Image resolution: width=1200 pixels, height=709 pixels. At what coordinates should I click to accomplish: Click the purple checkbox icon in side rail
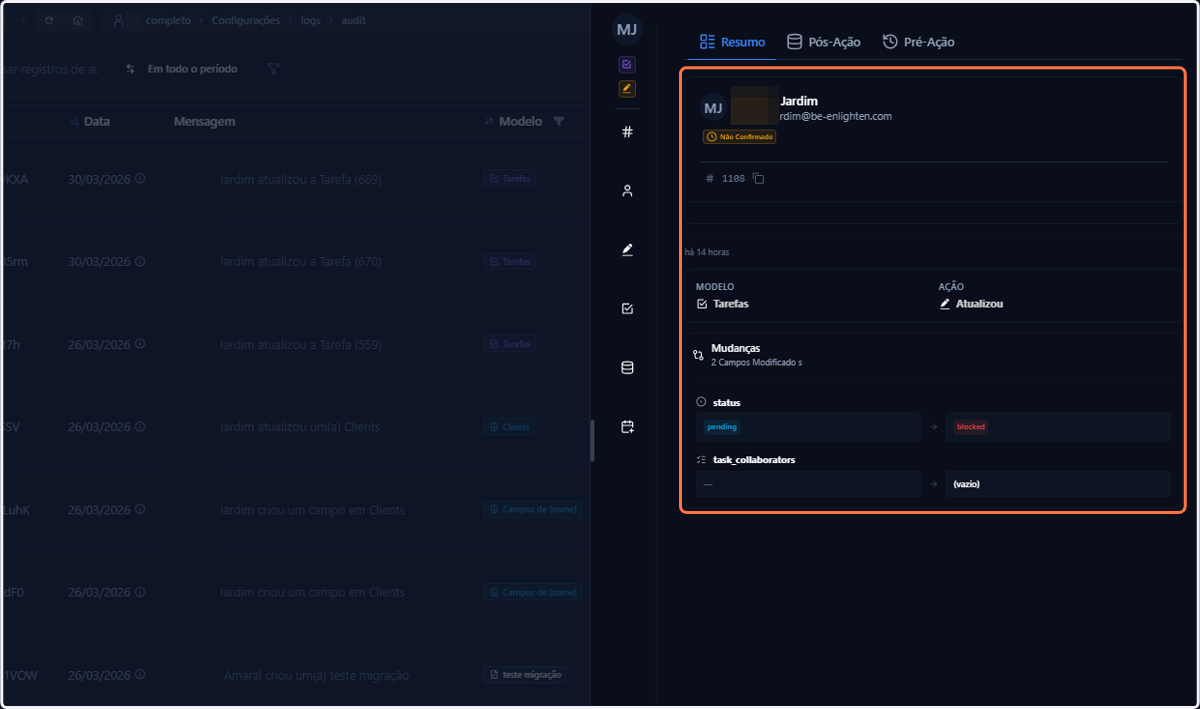point(627,65)
